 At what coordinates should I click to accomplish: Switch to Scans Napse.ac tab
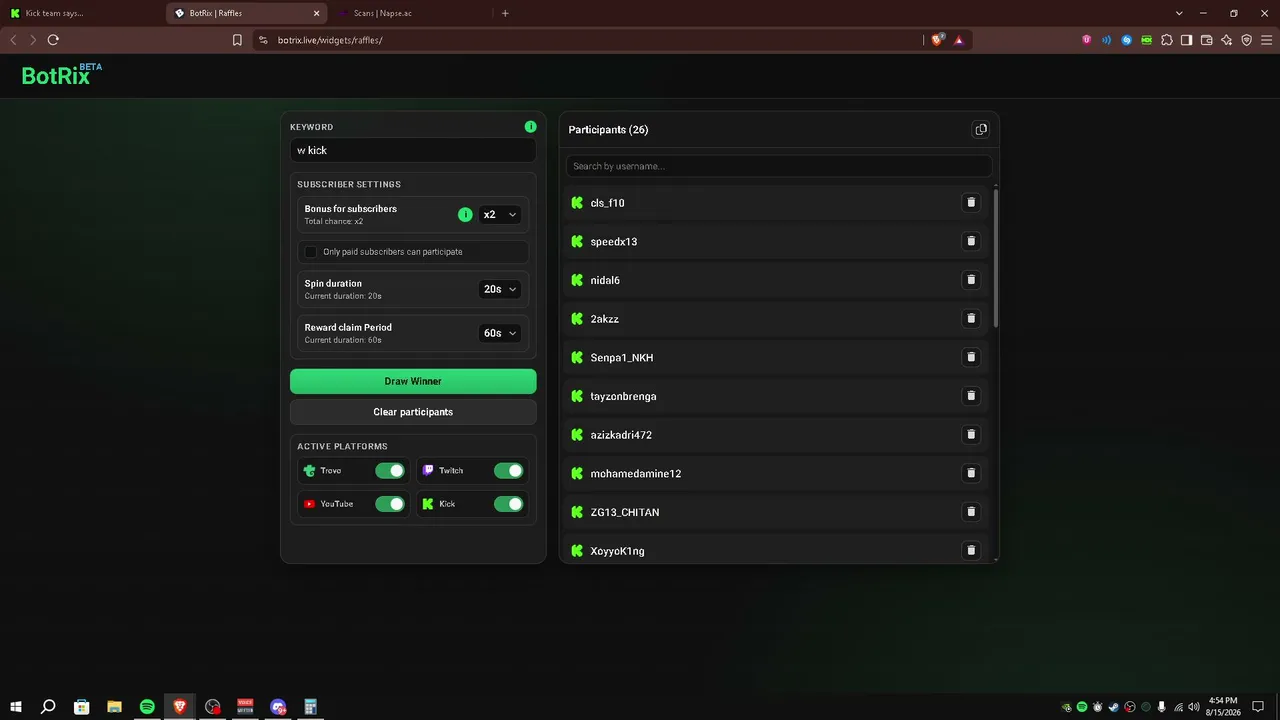410,13
